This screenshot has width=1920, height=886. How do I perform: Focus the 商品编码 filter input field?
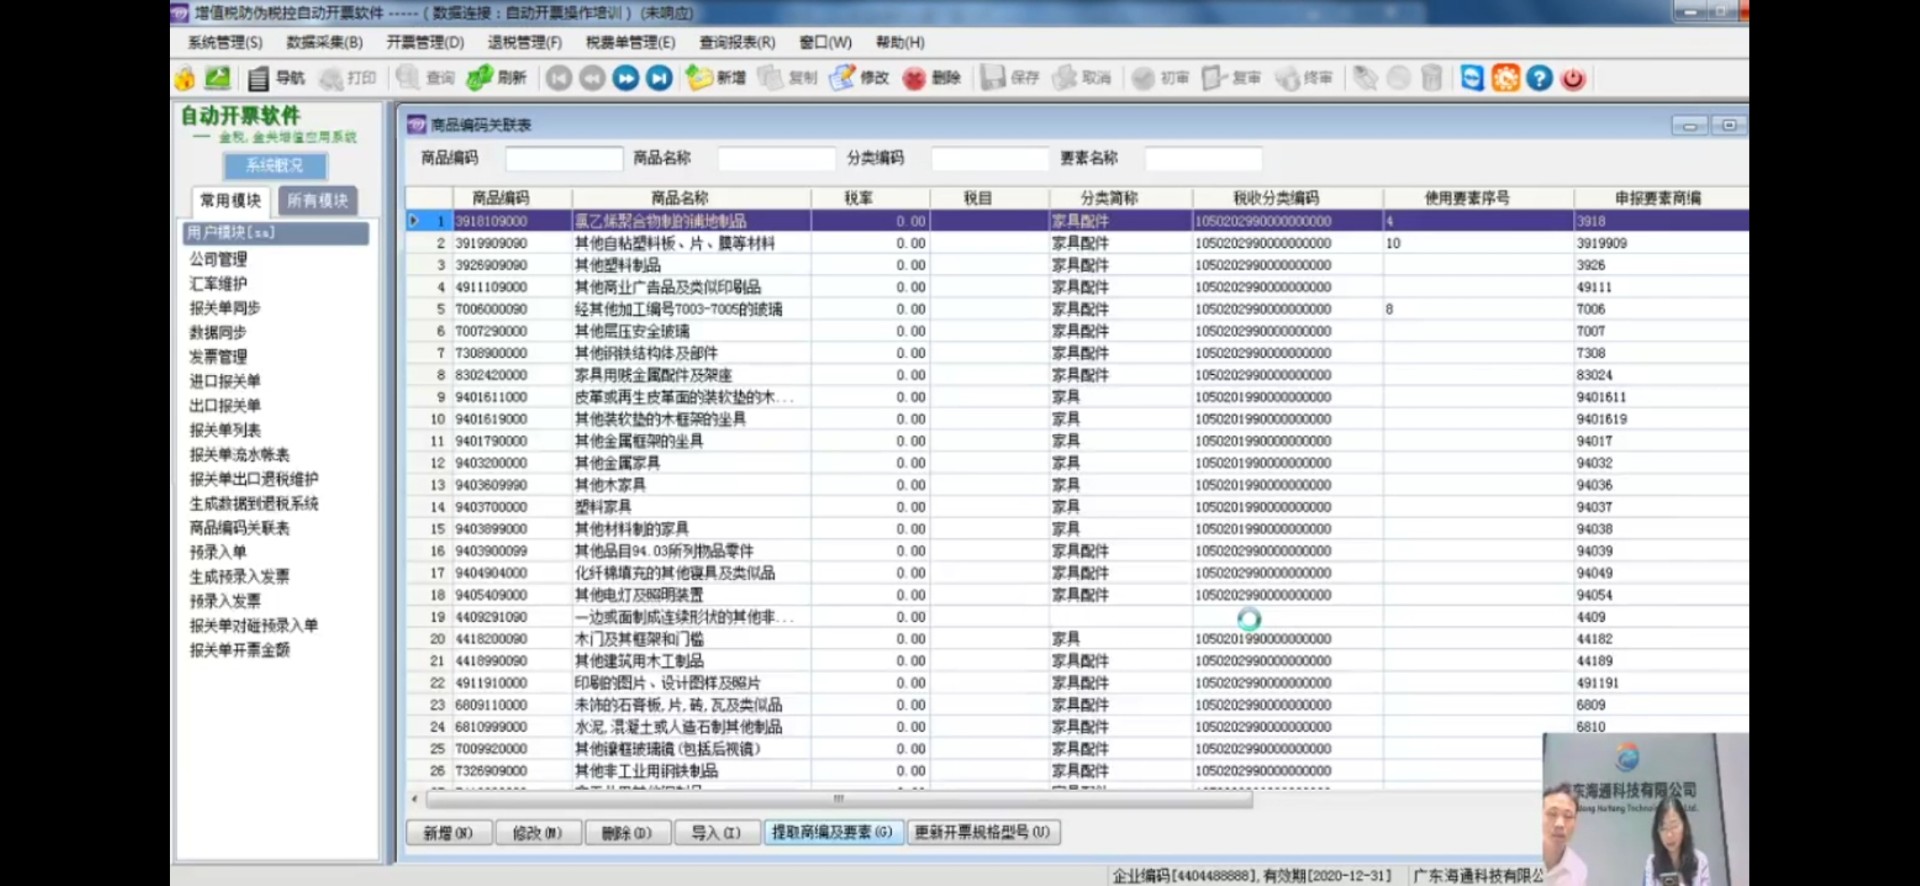point(564,158)
